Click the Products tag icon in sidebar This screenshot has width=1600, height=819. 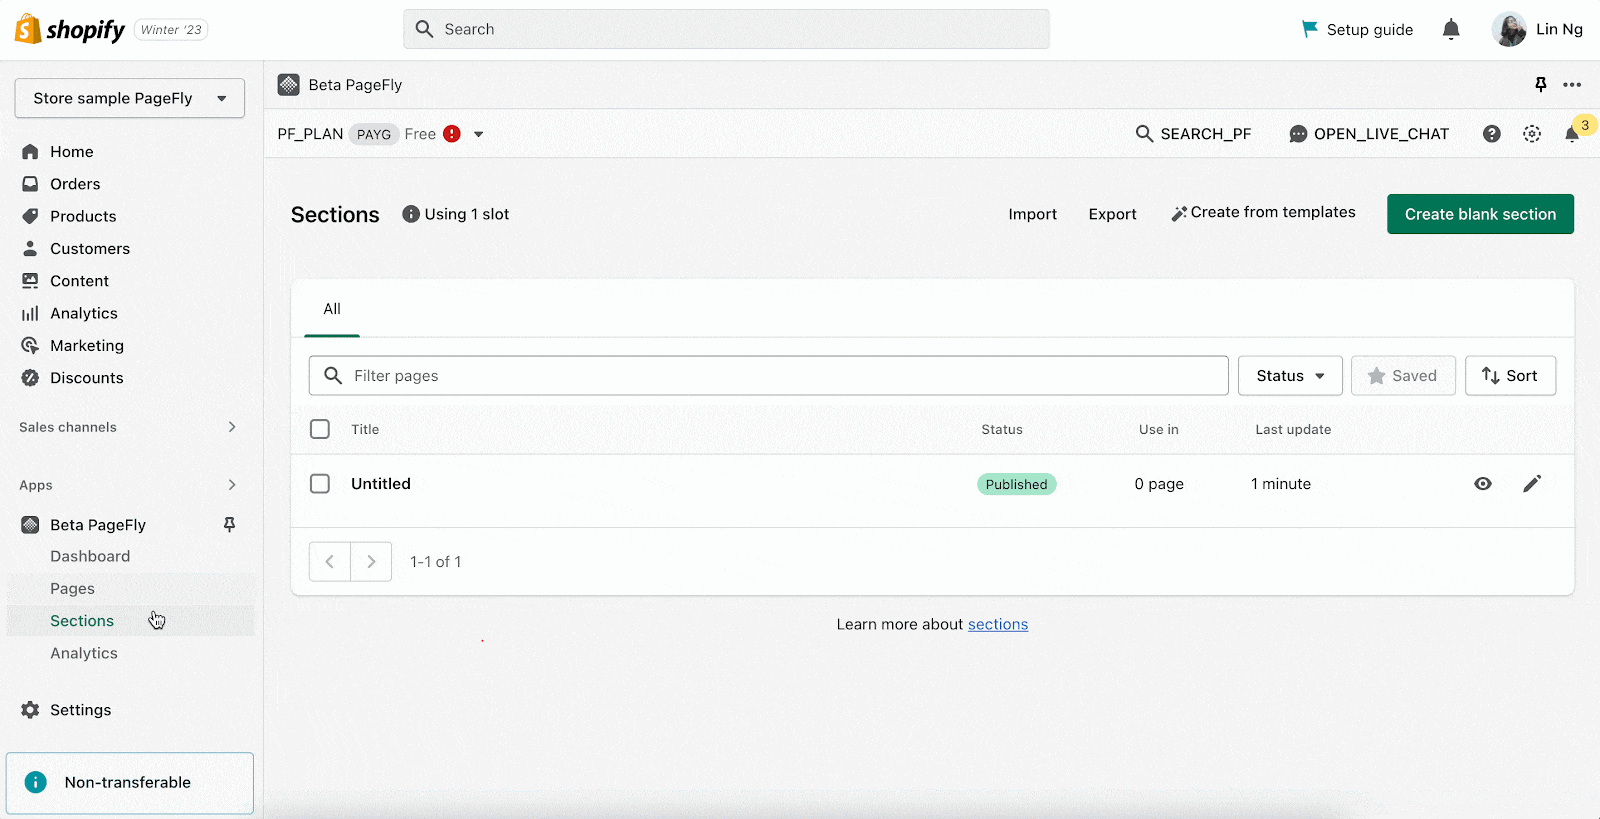(x=30, y=216)
